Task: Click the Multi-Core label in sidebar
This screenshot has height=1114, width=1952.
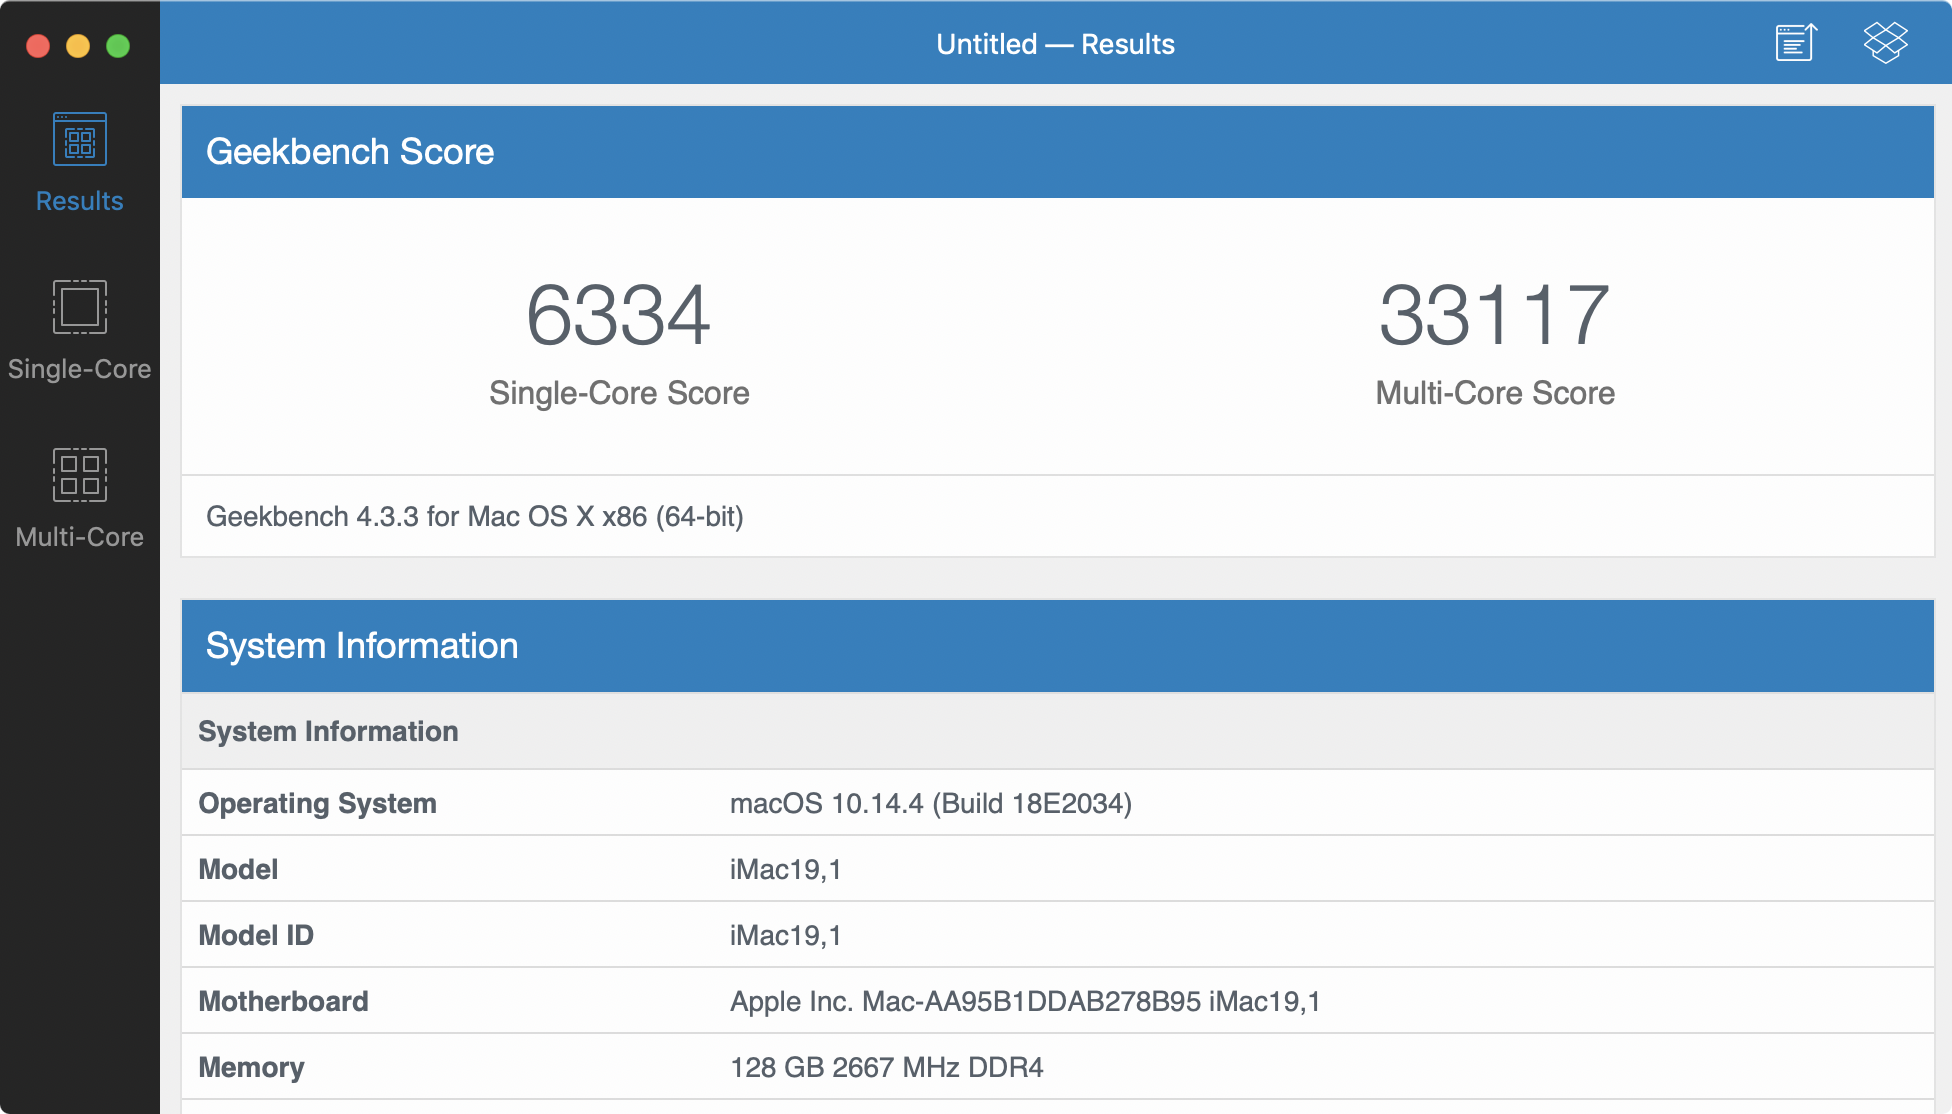Action: pyautogui.click(x=79, y=537)
